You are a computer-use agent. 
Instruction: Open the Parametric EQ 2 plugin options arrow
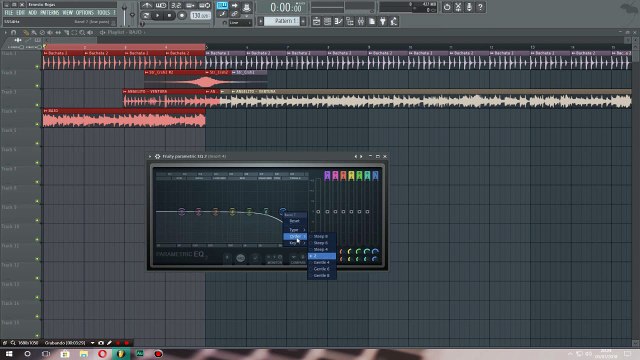(x=150, y=156)
